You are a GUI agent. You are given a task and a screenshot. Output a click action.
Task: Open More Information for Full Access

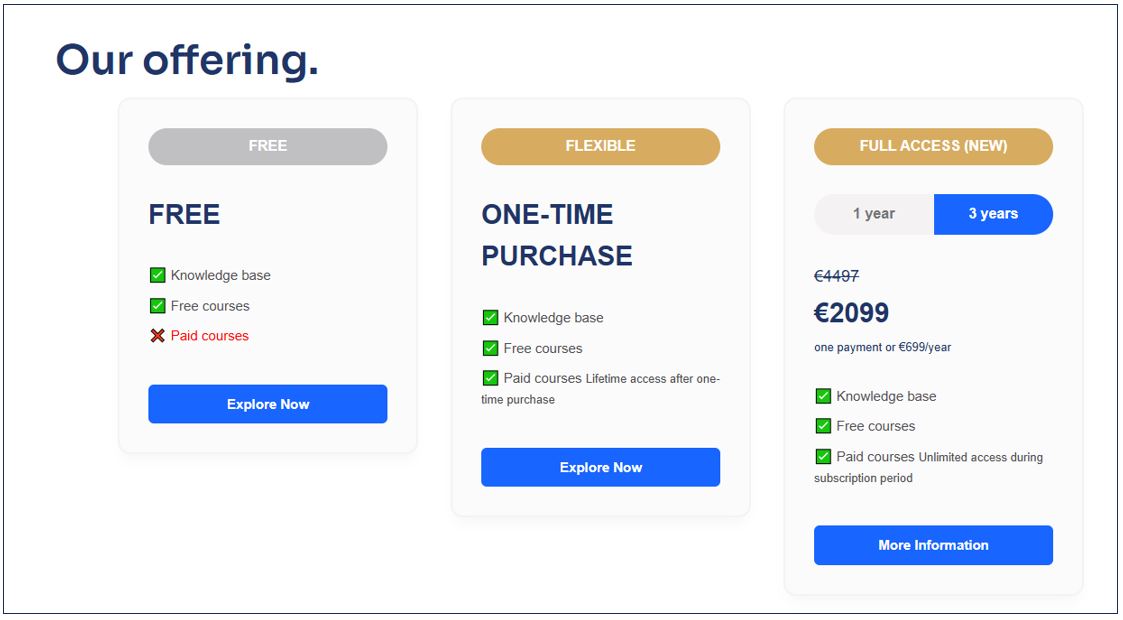[x=933, y=545]
